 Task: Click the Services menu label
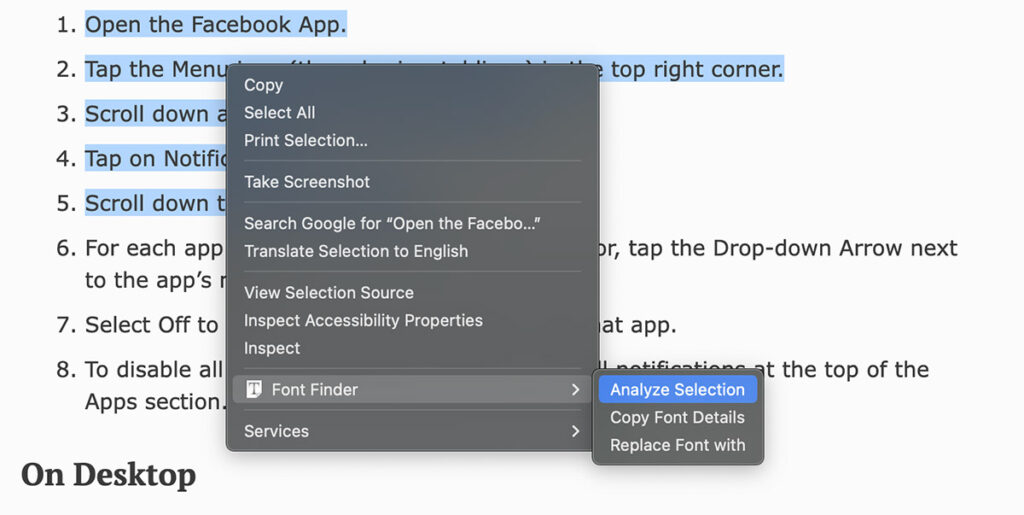tap(276, 432)
